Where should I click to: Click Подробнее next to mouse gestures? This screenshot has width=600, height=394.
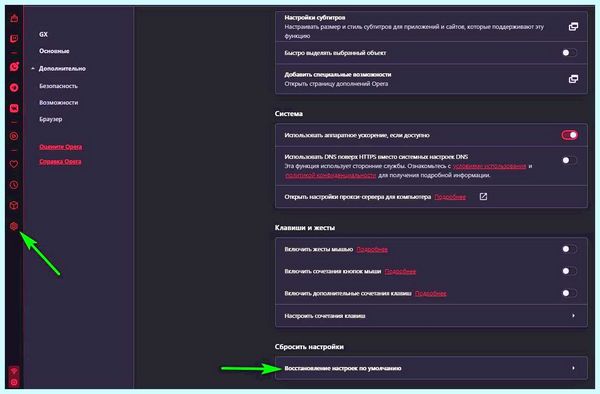[x=372, y=249]
